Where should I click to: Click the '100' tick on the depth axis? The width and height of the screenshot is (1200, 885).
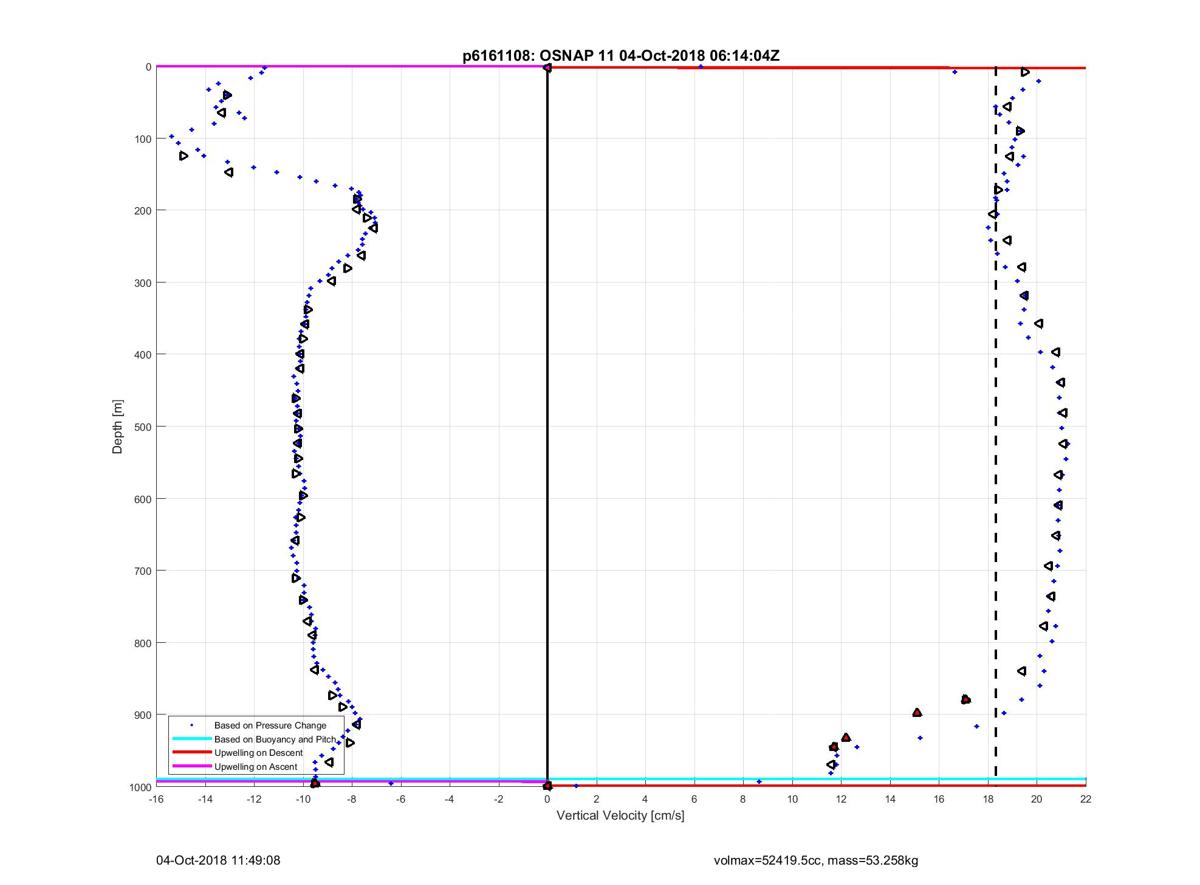coord(142,139)
